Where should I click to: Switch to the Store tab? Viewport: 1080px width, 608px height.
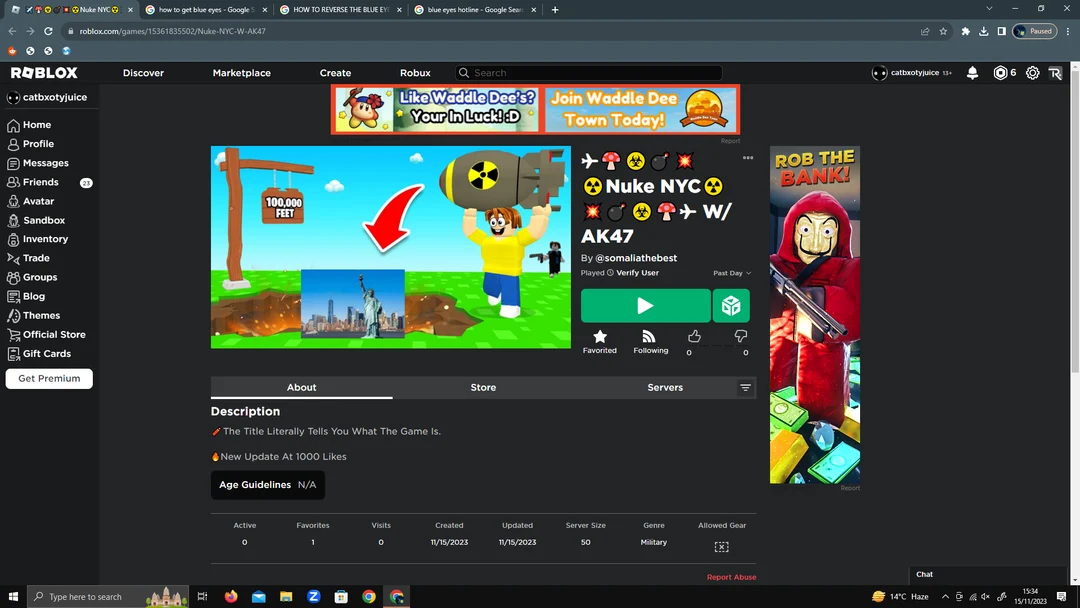point(483,388)
